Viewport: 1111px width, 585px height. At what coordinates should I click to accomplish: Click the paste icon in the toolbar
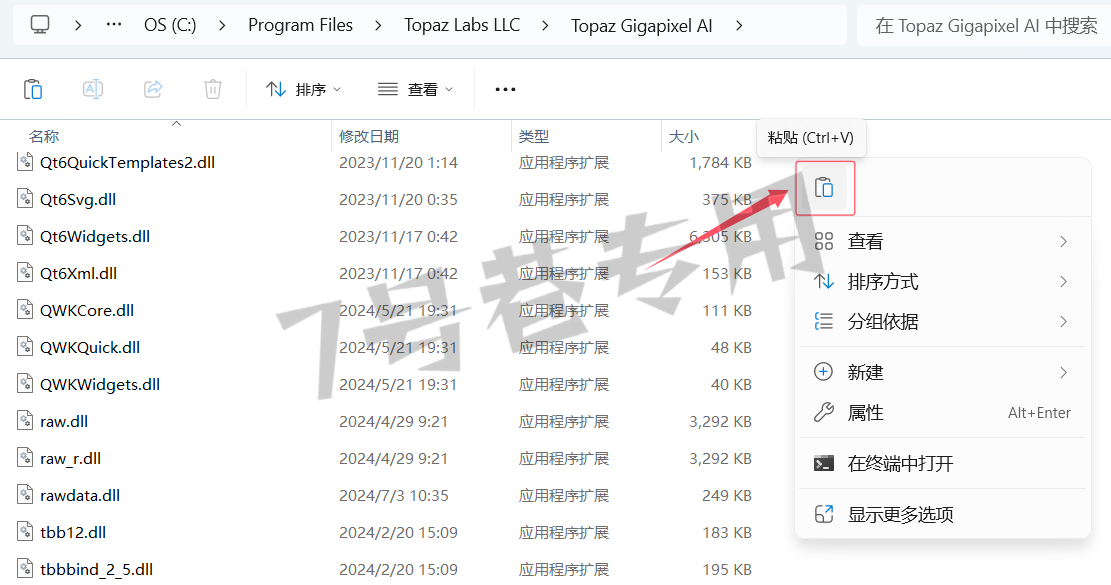pyautogui.click(x=33, y=89)
